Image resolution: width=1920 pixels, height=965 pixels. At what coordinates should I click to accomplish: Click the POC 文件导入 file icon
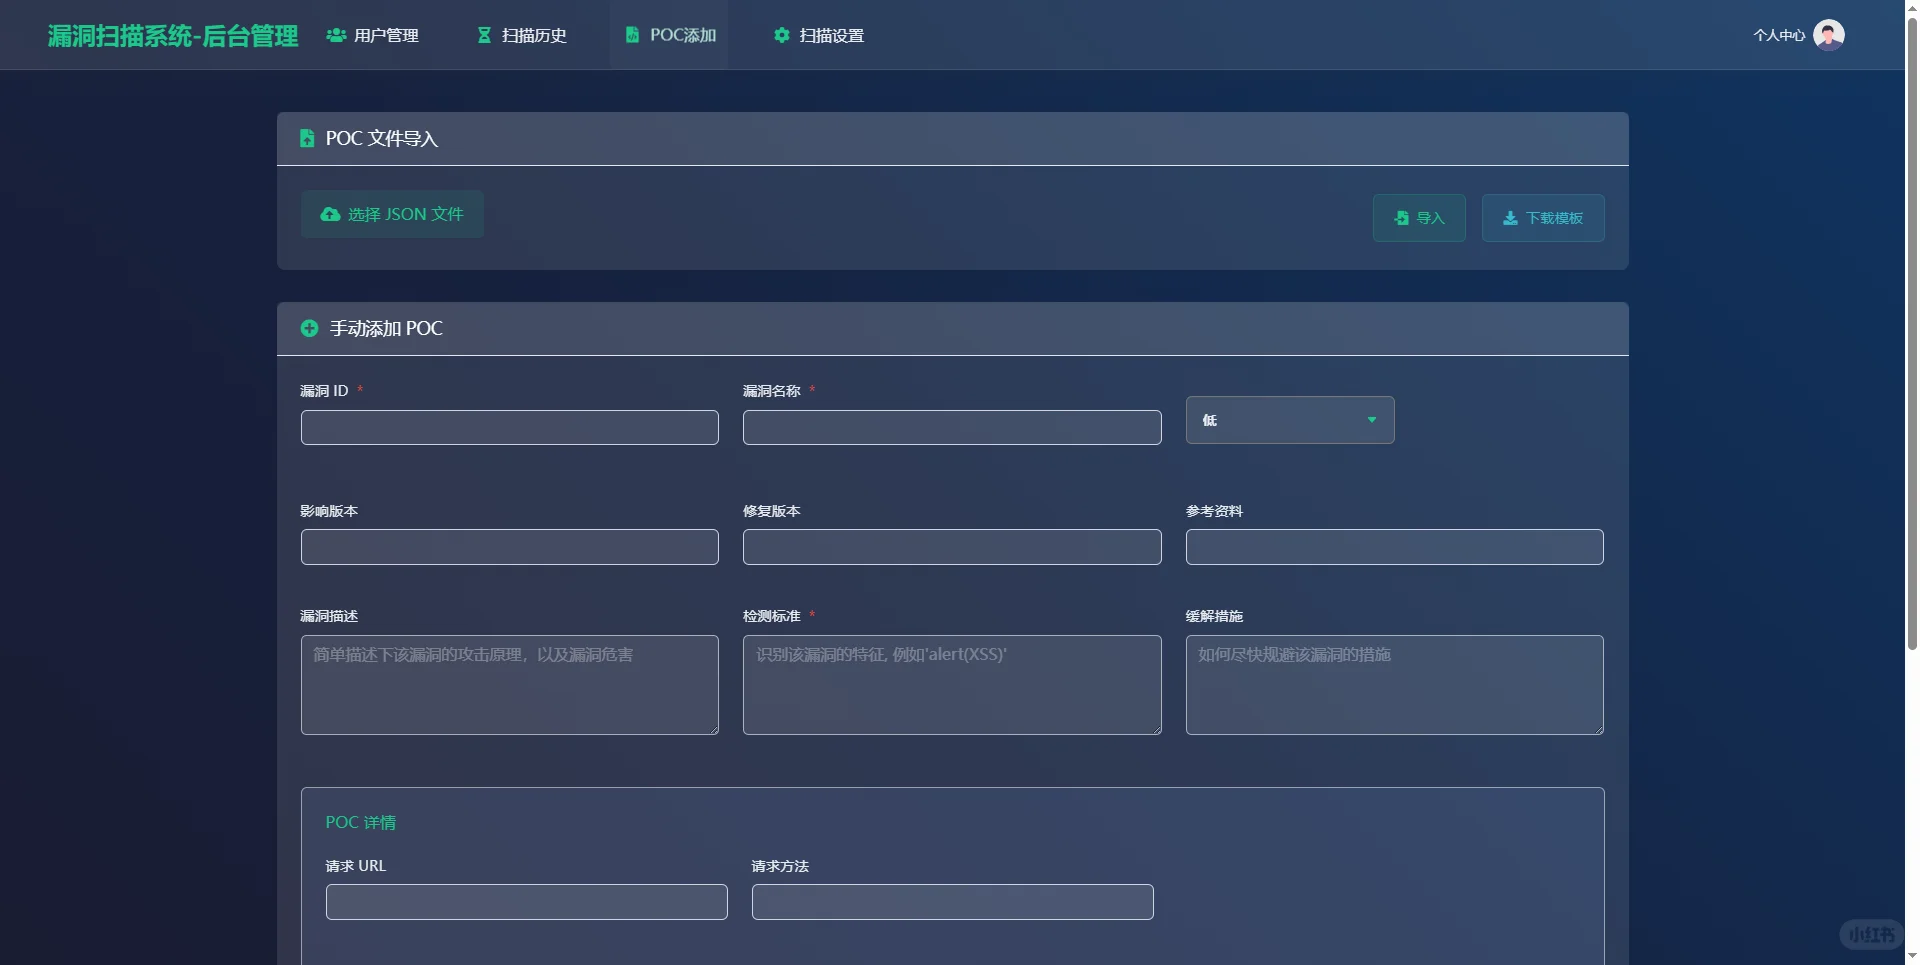tap(307, 138)
